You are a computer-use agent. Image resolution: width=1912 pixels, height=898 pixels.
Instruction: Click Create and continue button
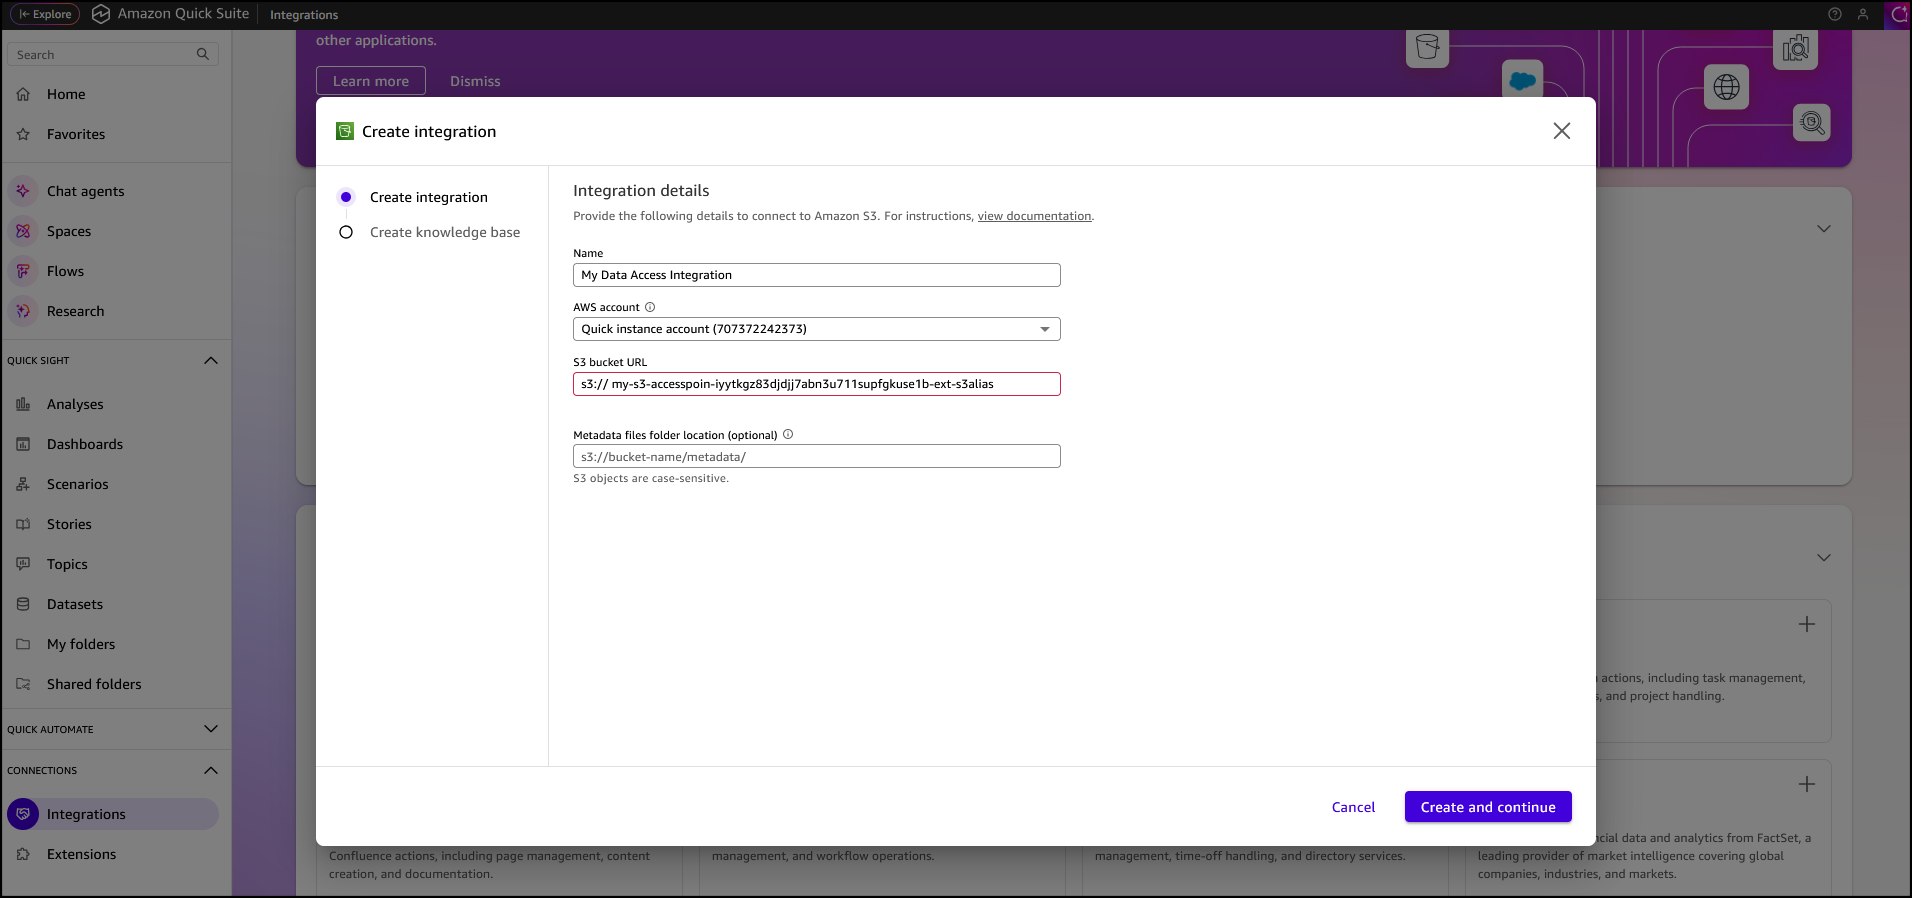click(x=1487, y=807)
